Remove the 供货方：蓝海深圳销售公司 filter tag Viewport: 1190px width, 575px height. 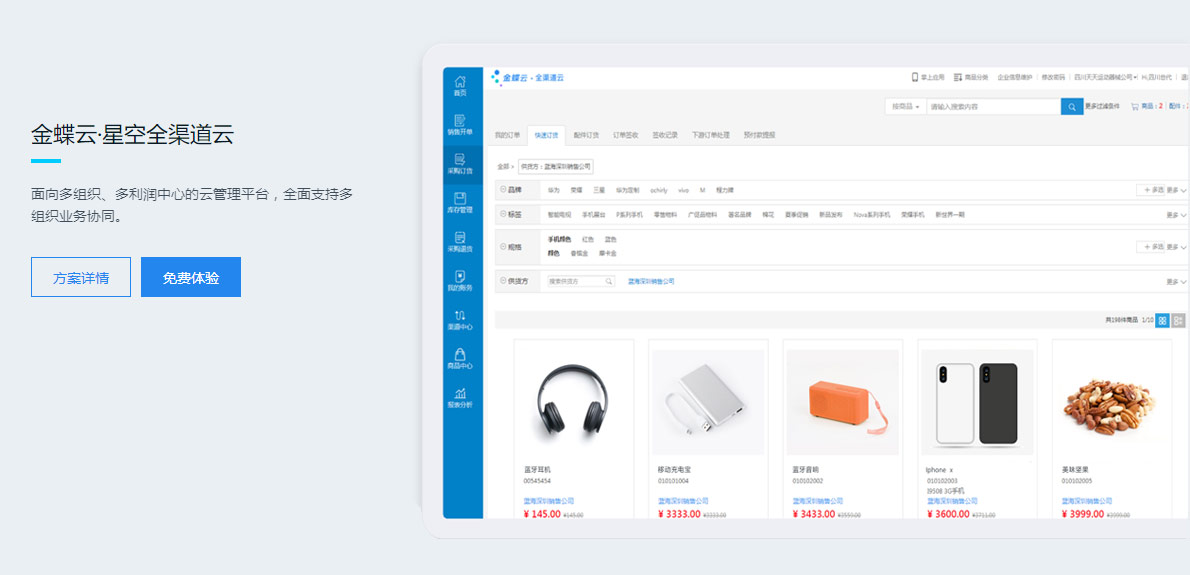pos(556,166)
